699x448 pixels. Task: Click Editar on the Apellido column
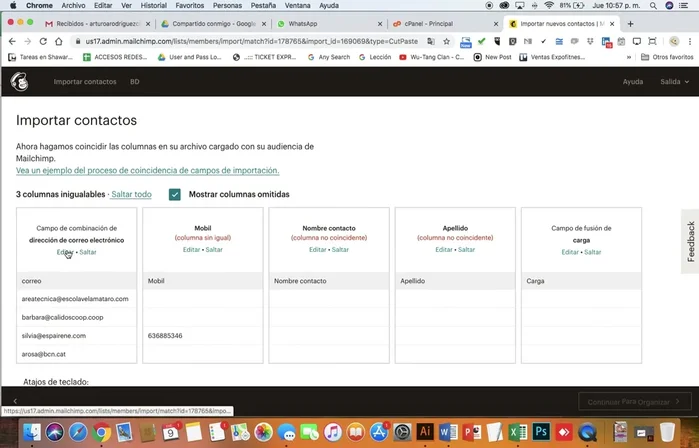(x=444, y=250)
